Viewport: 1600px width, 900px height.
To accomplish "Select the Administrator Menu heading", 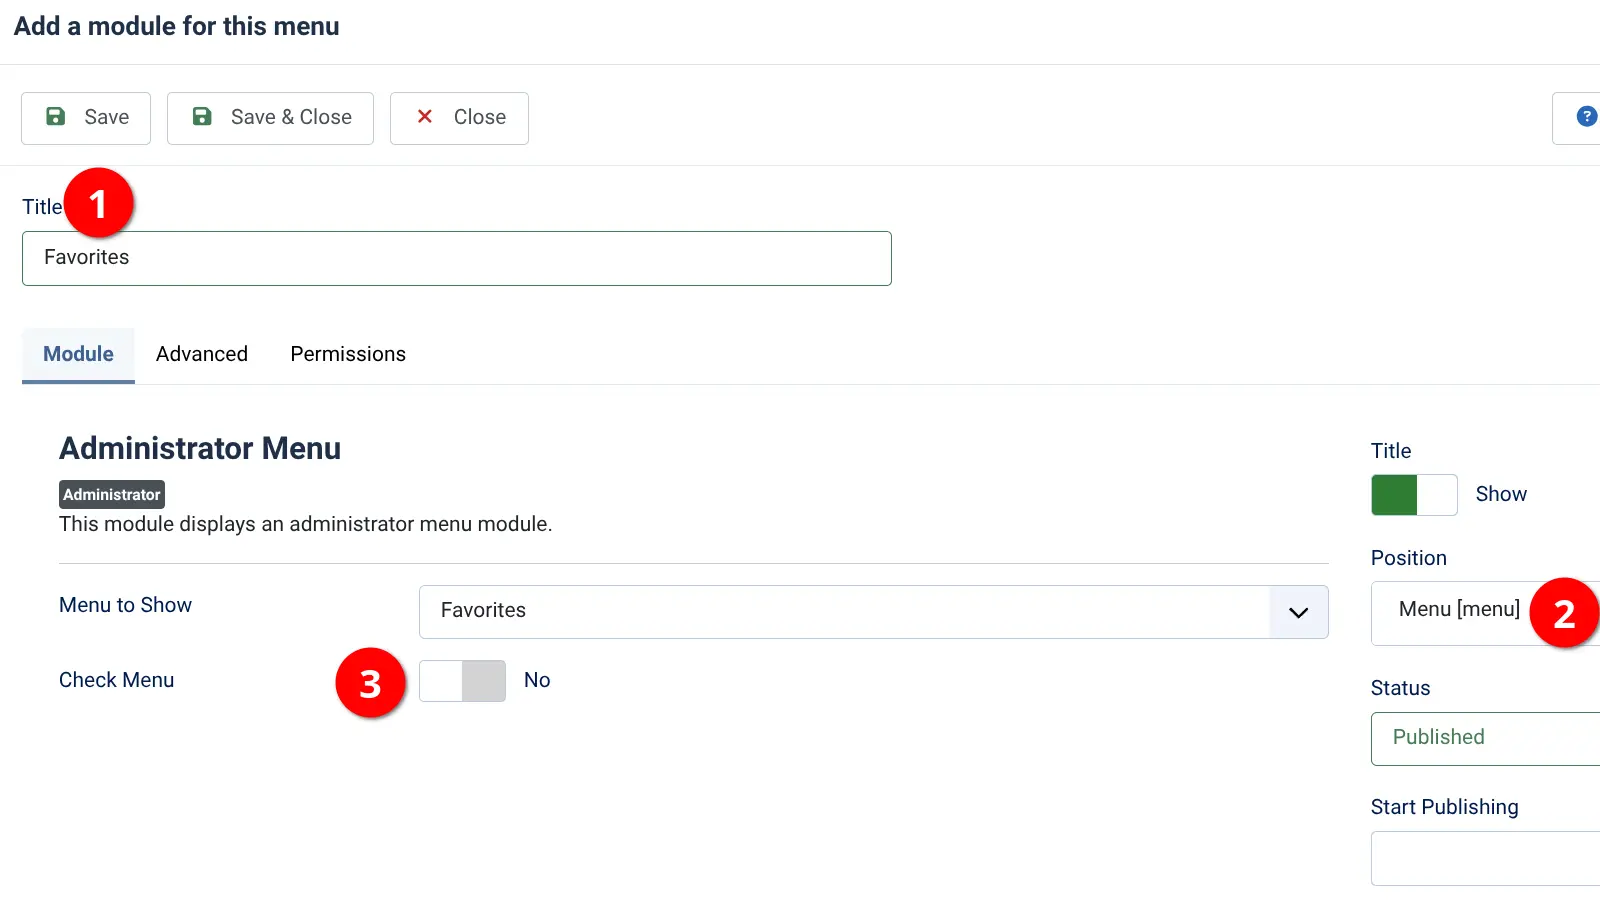I will tap(200, 448).
